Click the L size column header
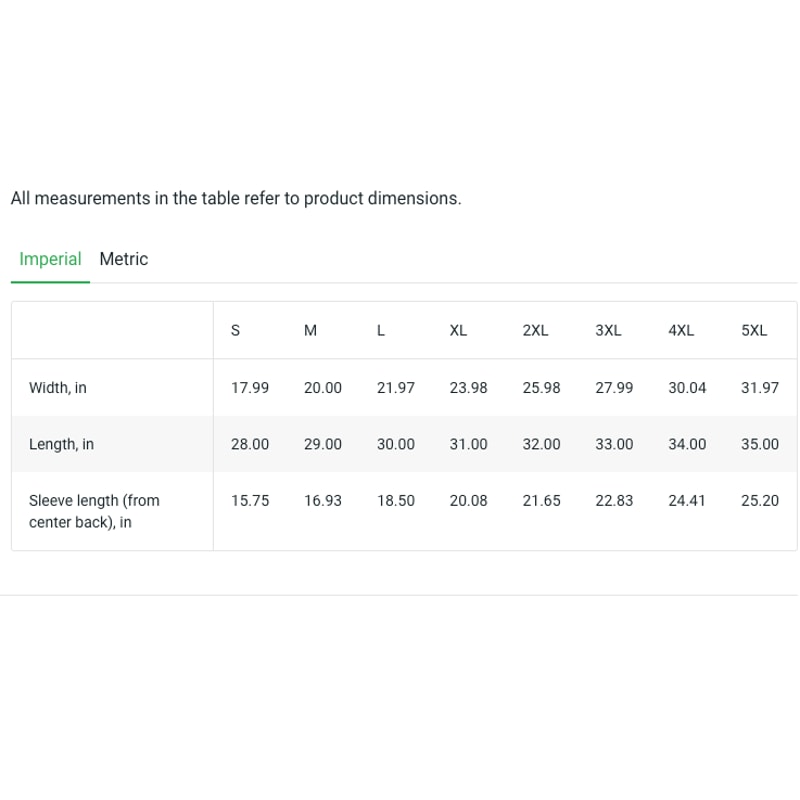This screenshot has width=800, height=800. [381, 331]
